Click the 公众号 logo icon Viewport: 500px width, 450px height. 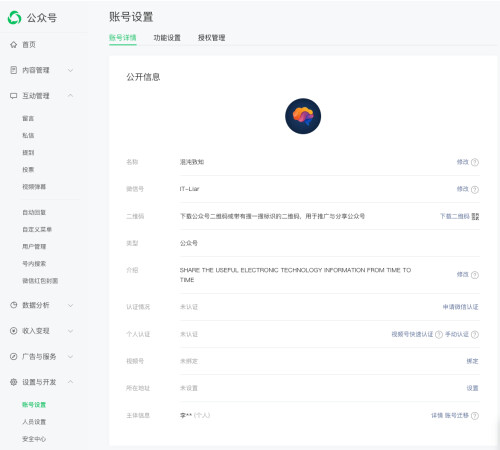point(14,18)
